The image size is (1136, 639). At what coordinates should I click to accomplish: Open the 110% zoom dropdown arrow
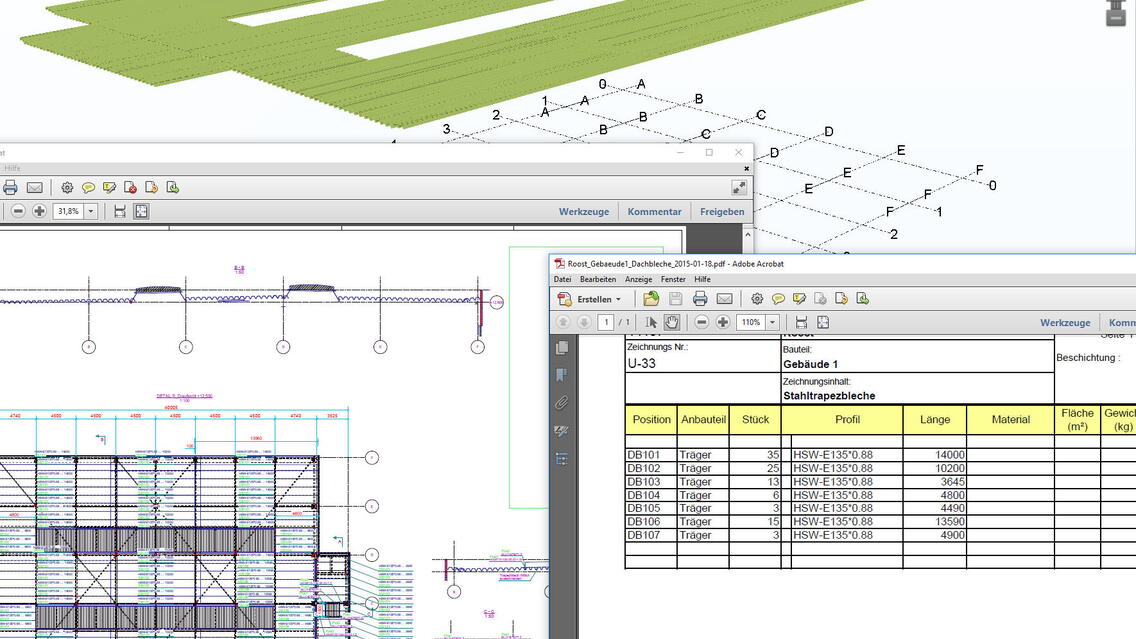[x=772, y=322]
